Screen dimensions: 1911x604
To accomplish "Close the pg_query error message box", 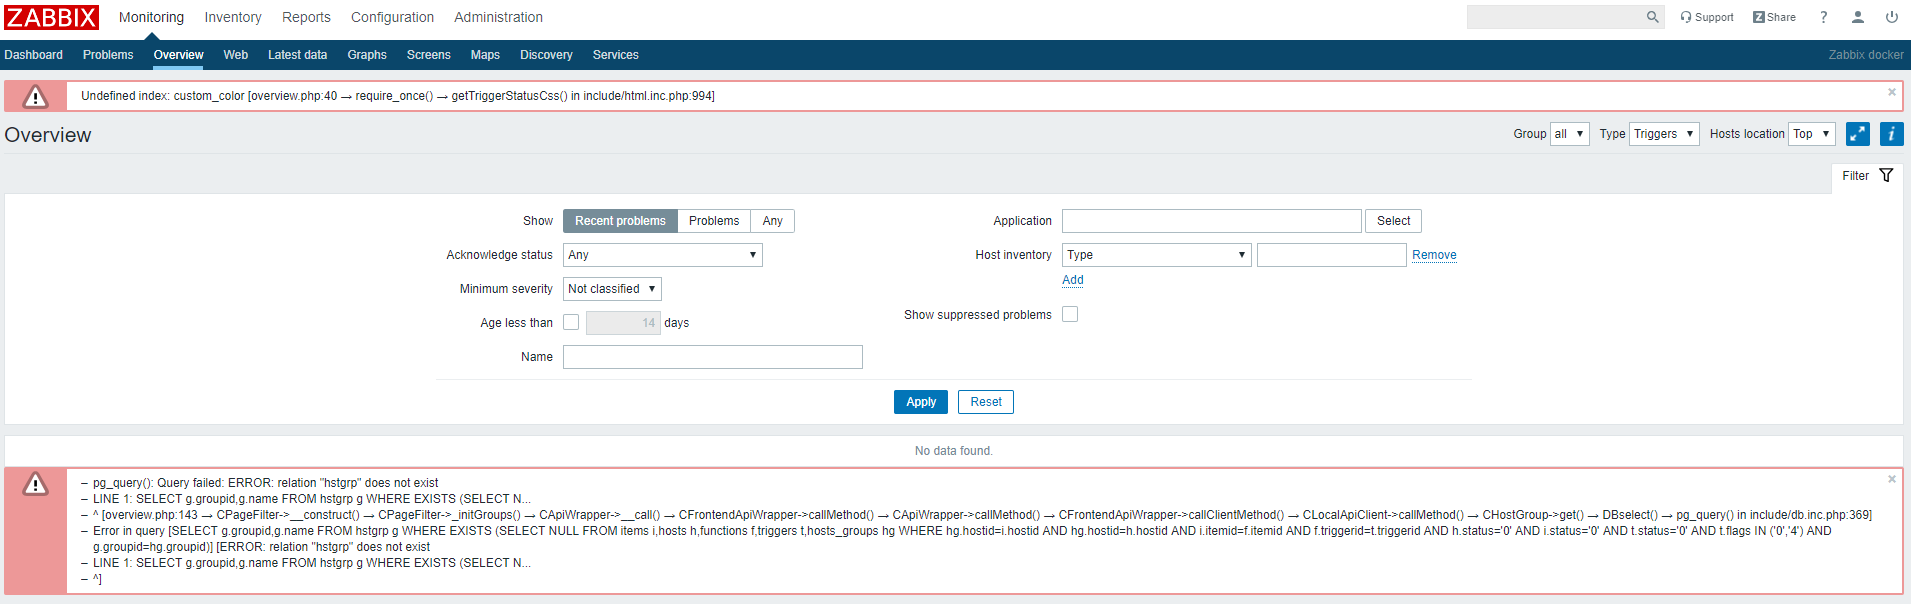I will point(1892,479).
